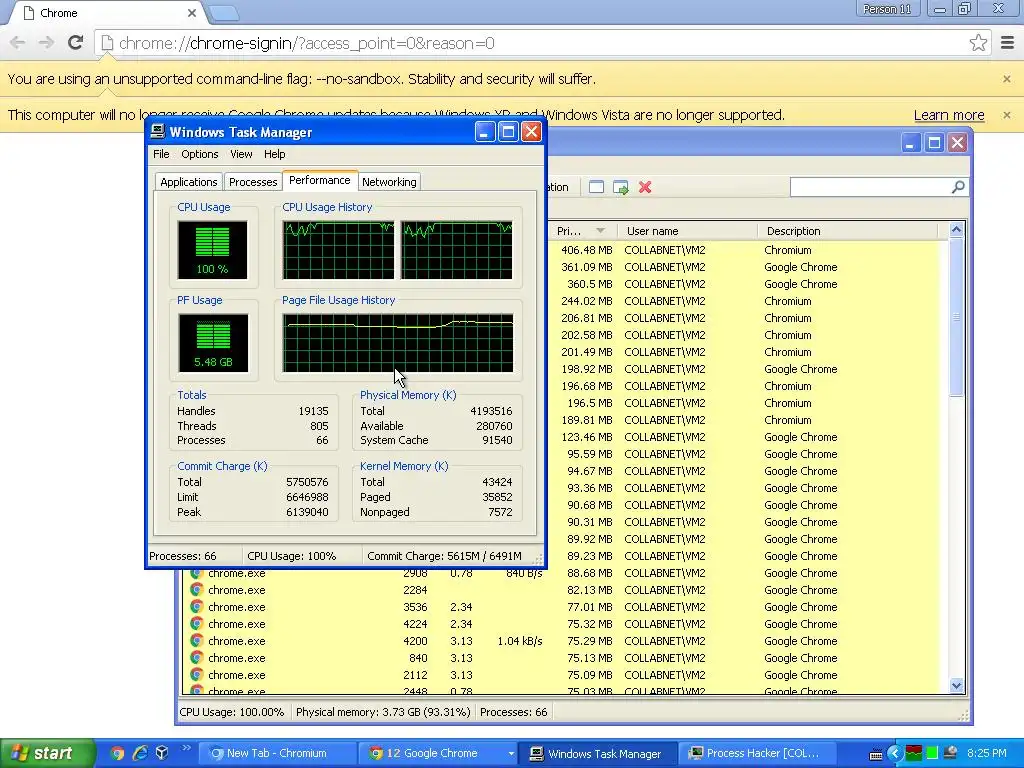The image size is (1024, 768).
Task: Open Chrome's hamburger menu
Action: click(1007, 43)
